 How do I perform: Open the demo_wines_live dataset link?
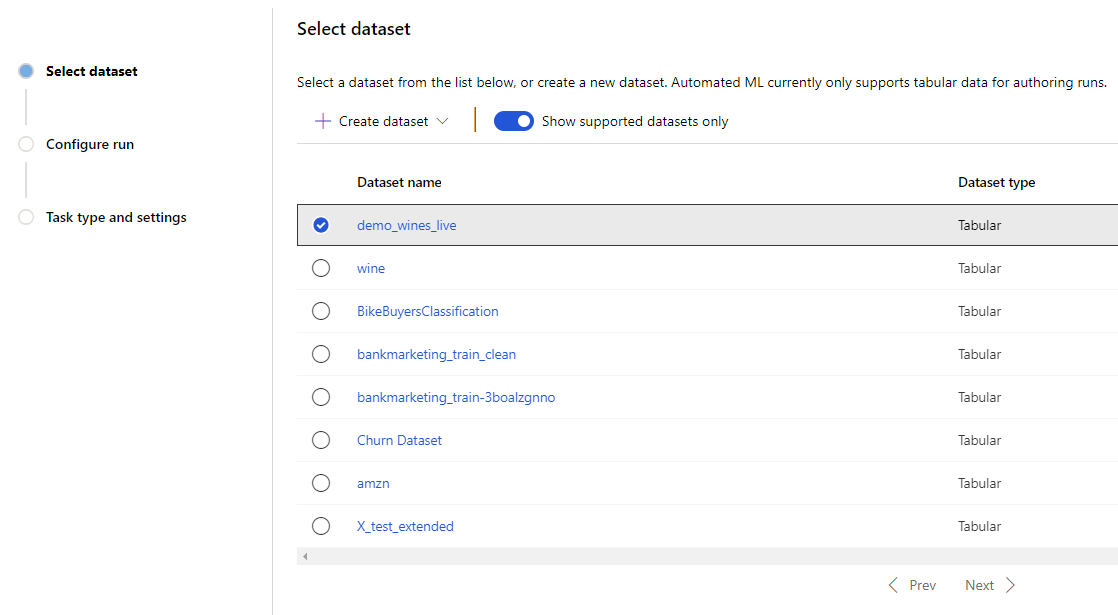406,224
